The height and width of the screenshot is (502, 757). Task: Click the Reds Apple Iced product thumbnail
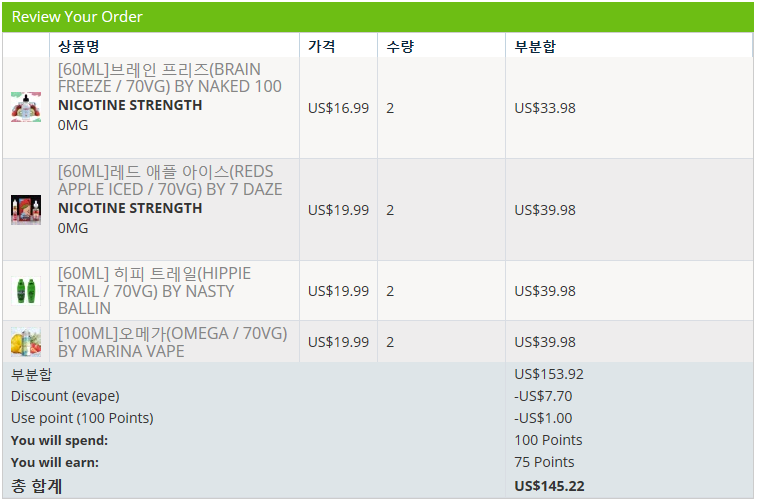pos(26,210)
